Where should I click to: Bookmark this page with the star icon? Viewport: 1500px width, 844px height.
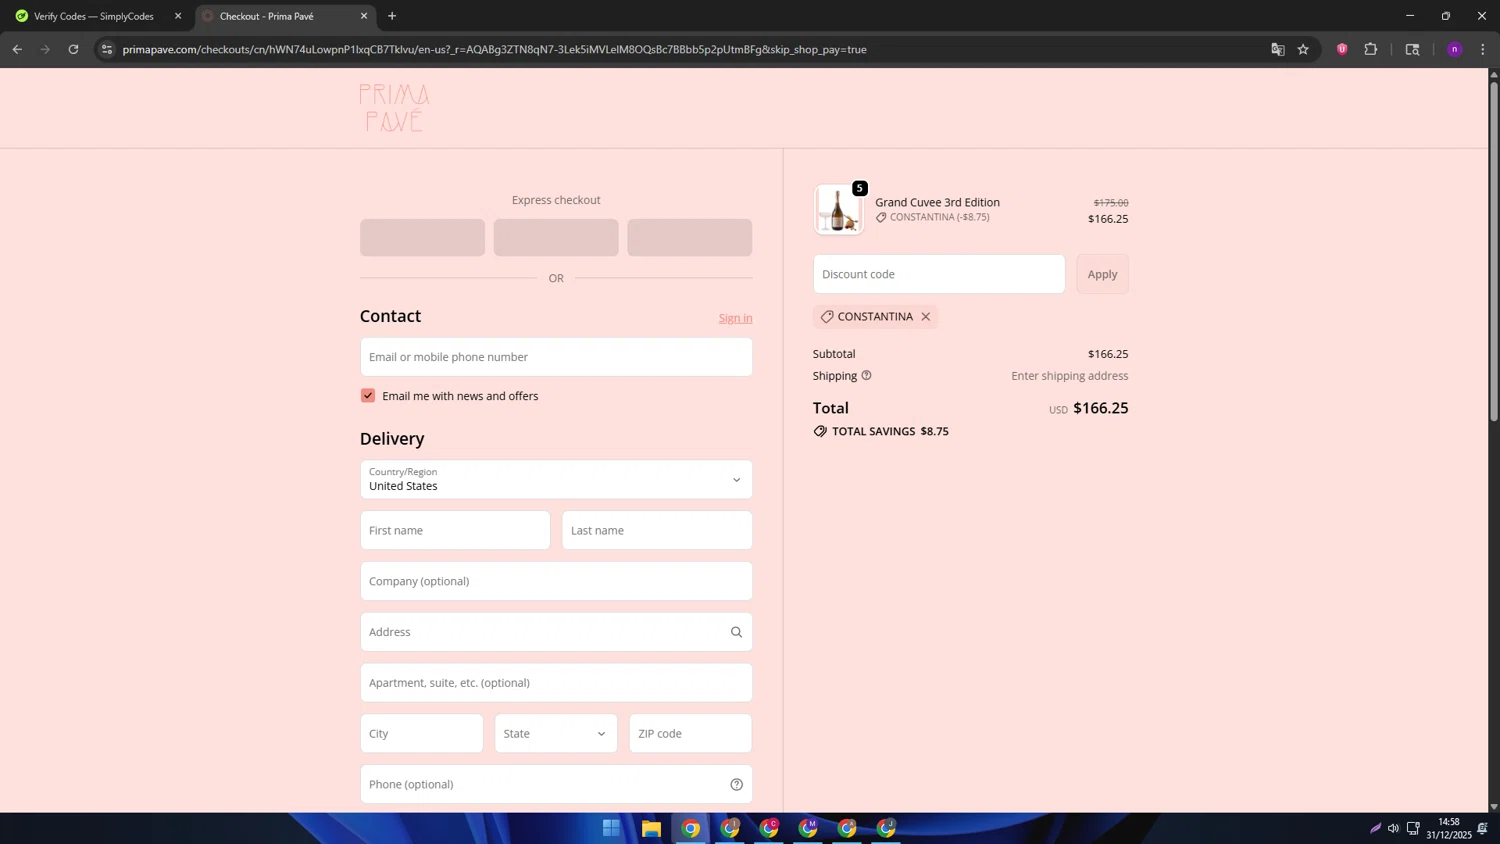[x=1303, y=49]
